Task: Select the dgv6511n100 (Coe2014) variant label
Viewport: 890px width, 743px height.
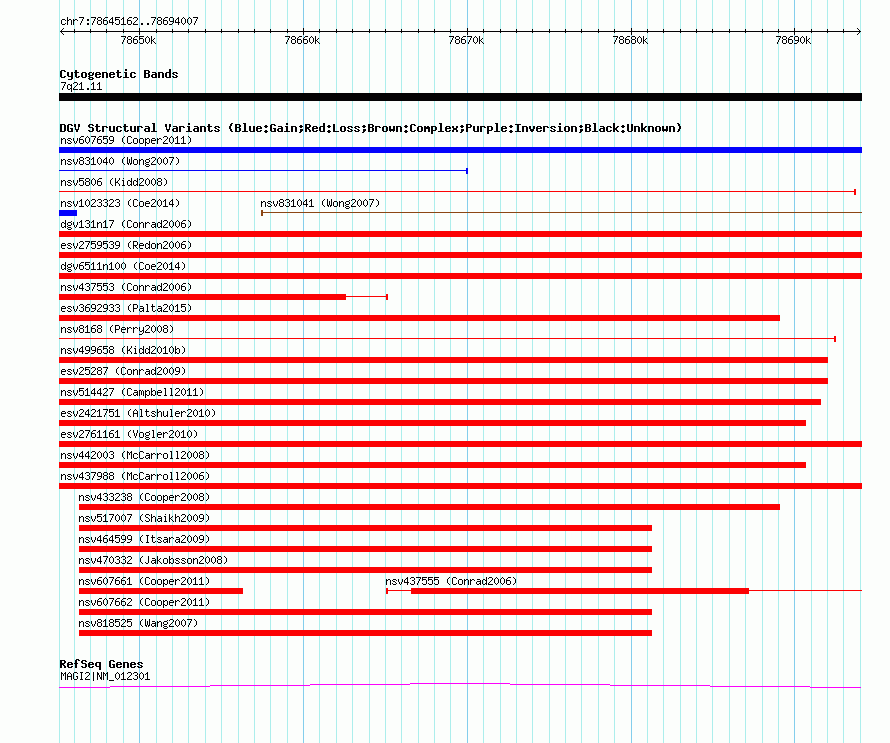Action: [x=123, y=266]
